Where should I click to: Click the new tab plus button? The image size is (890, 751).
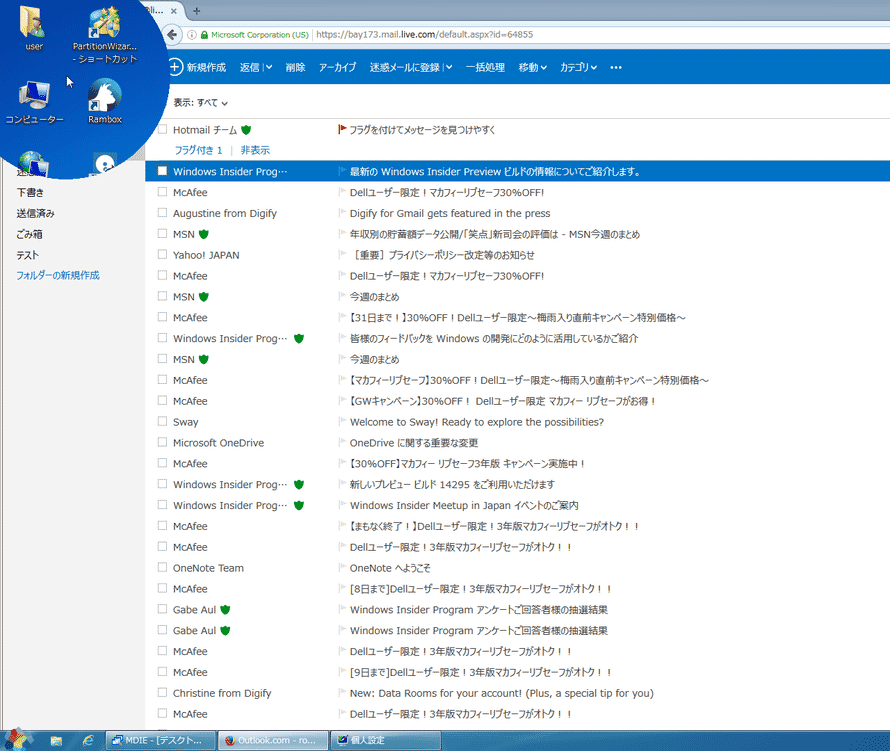[x=196, y=11]
